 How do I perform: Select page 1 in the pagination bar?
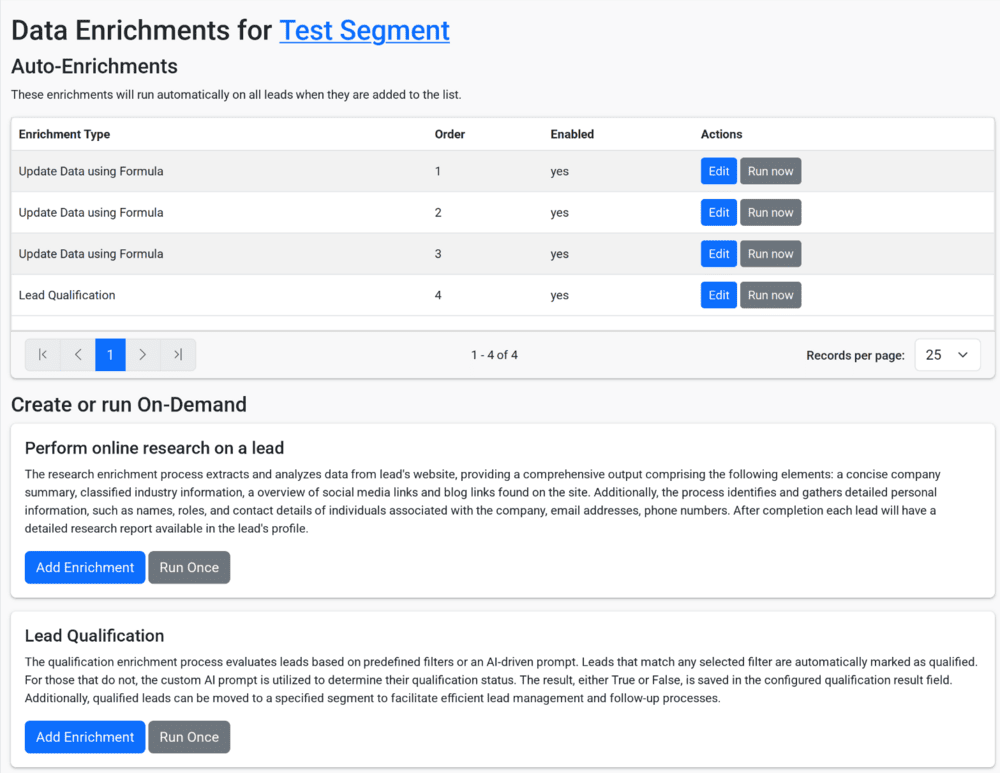pyautogui.click(x=110, y=354)
